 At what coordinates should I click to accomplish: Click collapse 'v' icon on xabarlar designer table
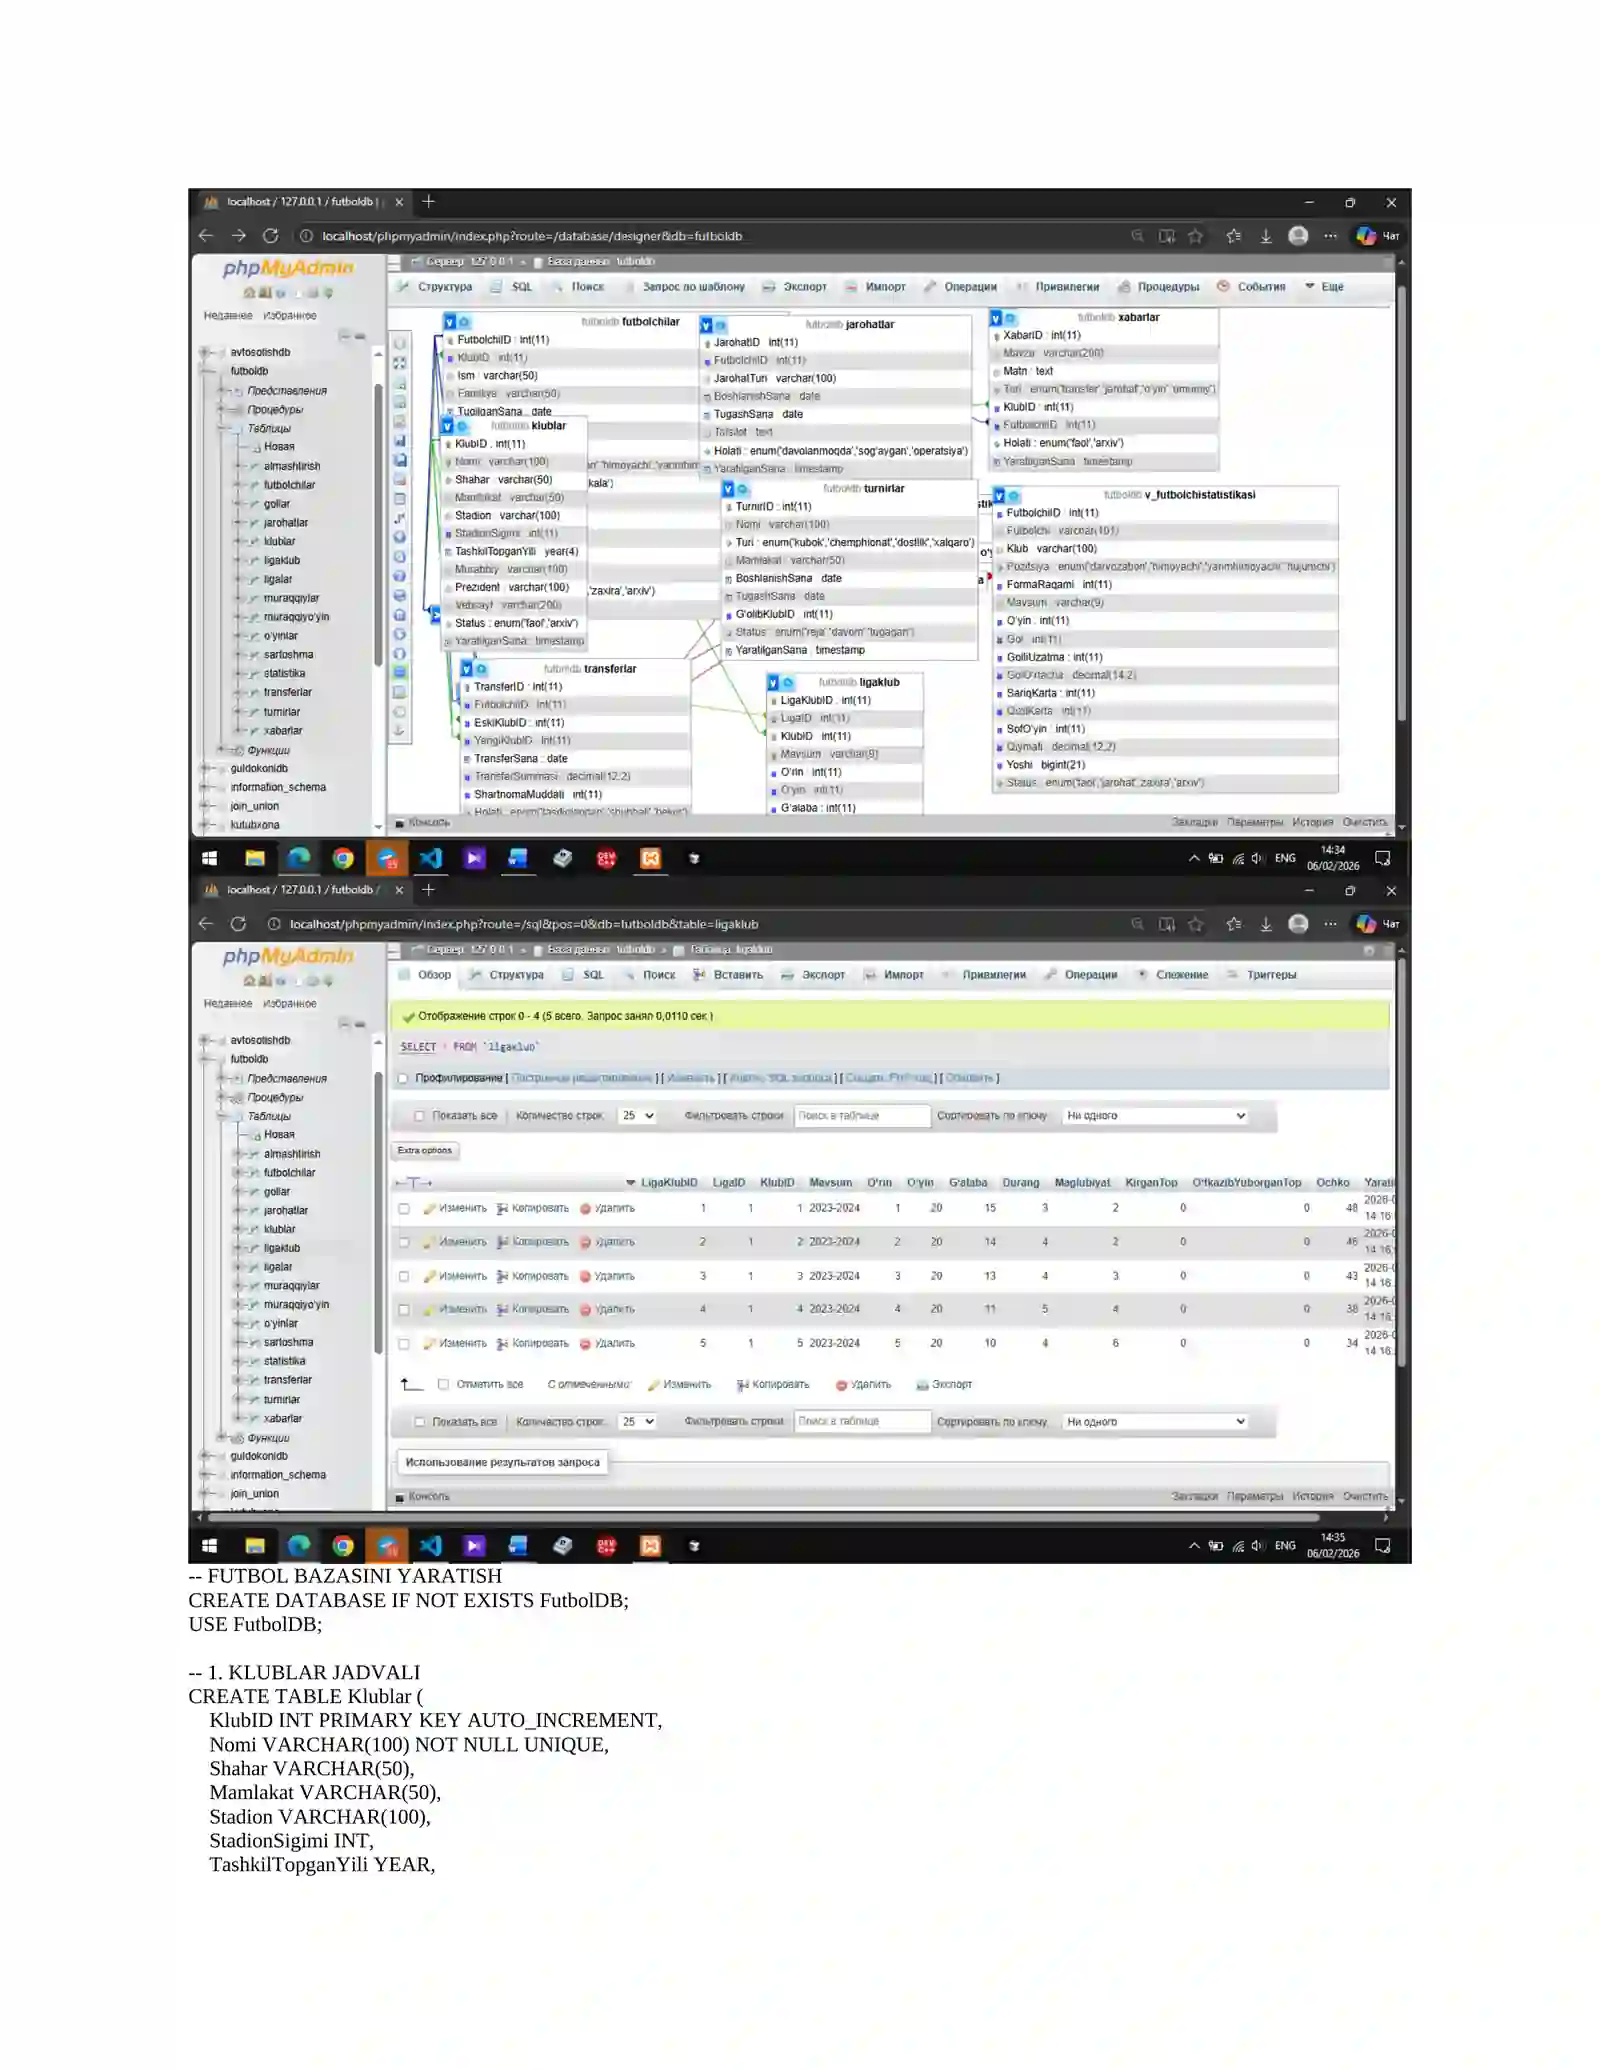pyautogui.click(x=996, y=318)
